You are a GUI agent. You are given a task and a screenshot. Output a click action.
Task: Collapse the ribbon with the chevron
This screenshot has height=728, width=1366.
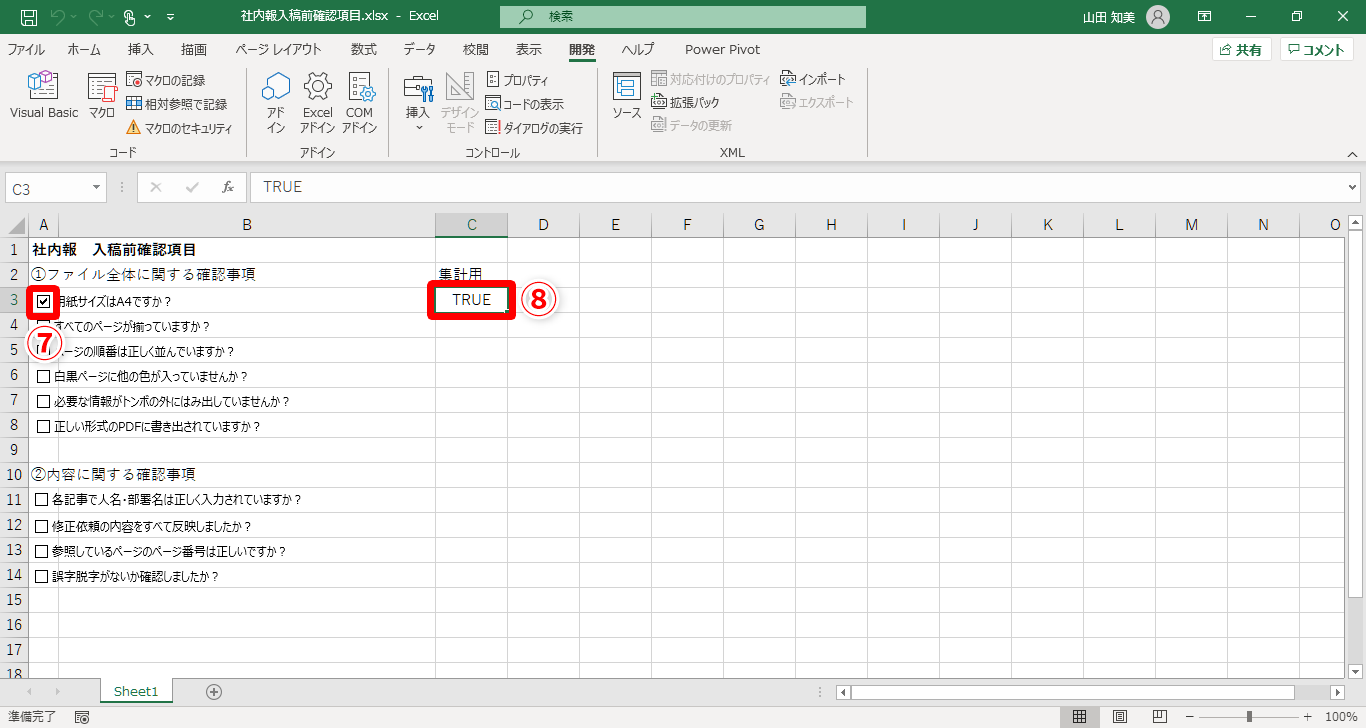point(1352,154)
